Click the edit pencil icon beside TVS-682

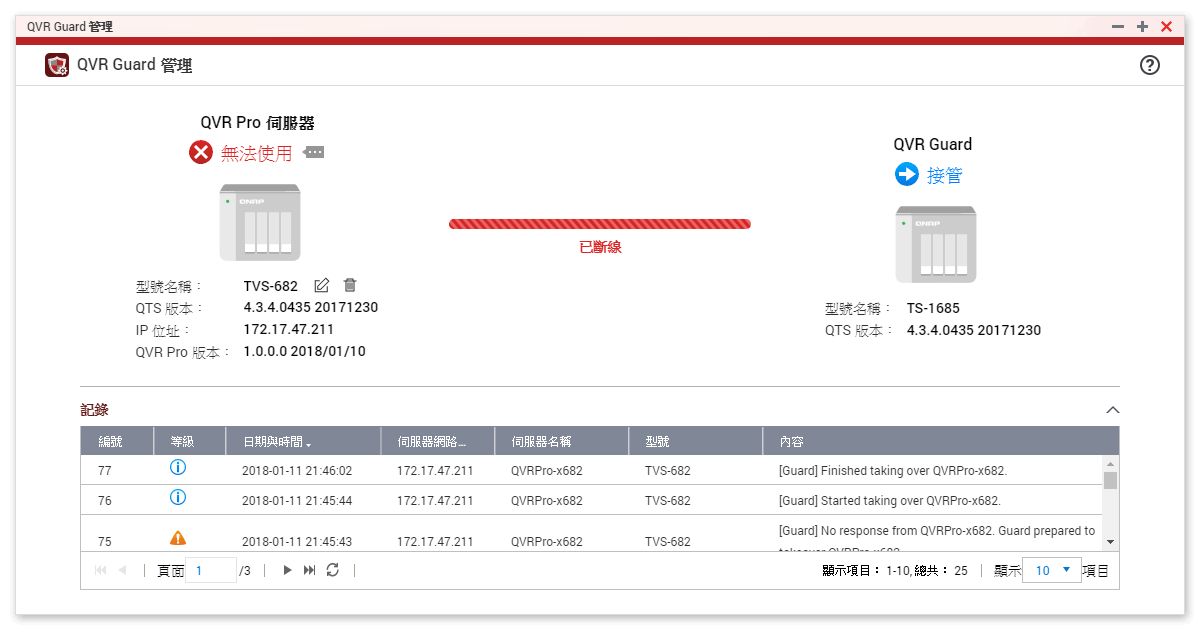(321, 286)
